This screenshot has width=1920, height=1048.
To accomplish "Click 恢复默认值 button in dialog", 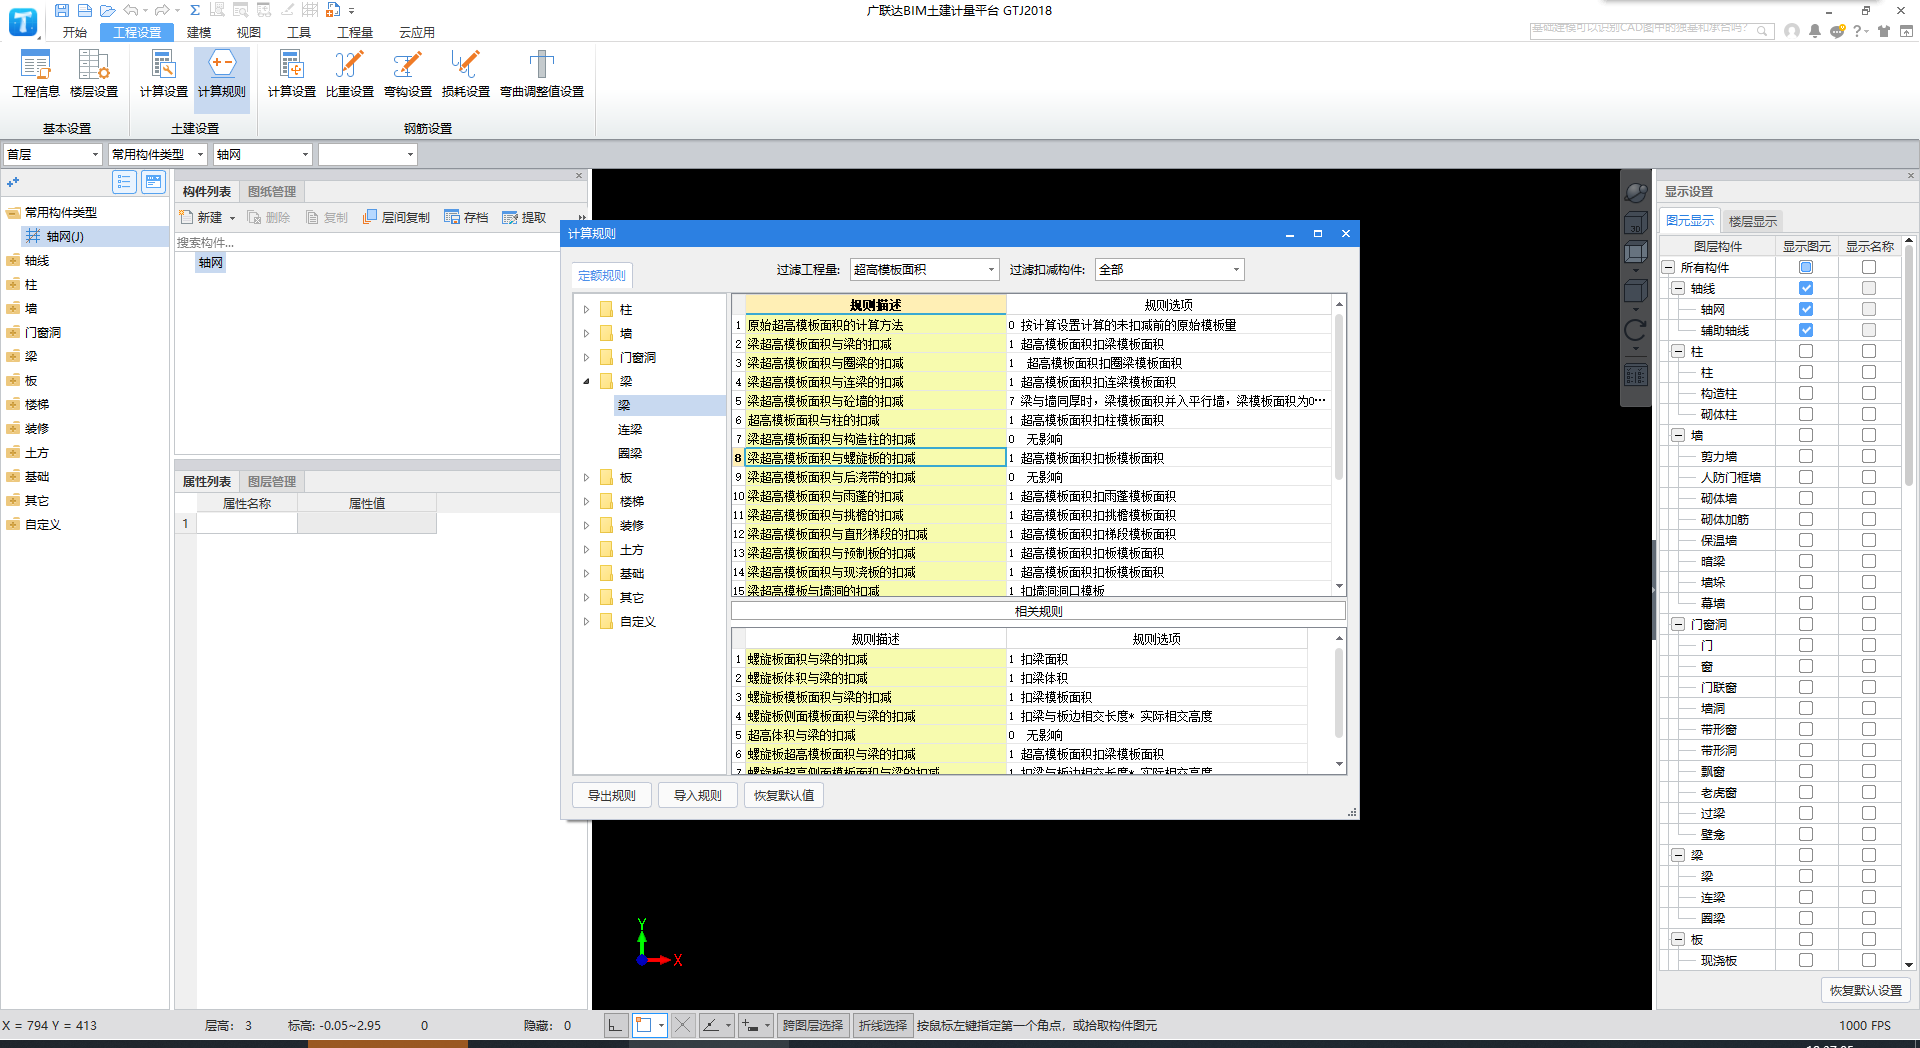I will pos(784,795).
